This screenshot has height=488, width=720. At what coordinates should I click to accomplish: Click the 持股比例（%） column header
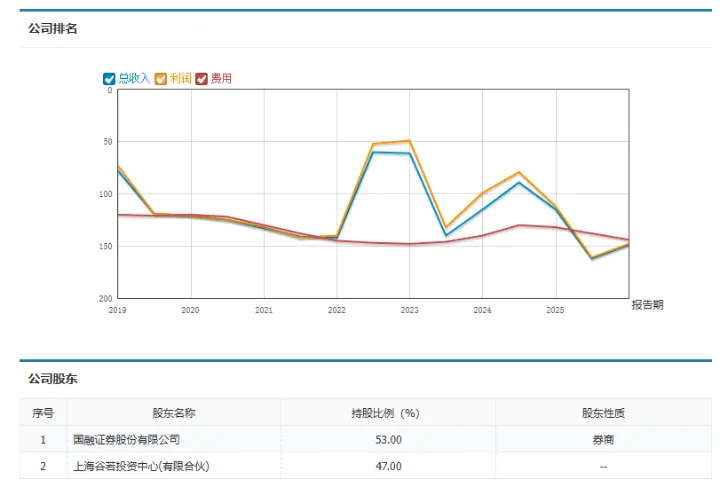[x=385, y=413]
